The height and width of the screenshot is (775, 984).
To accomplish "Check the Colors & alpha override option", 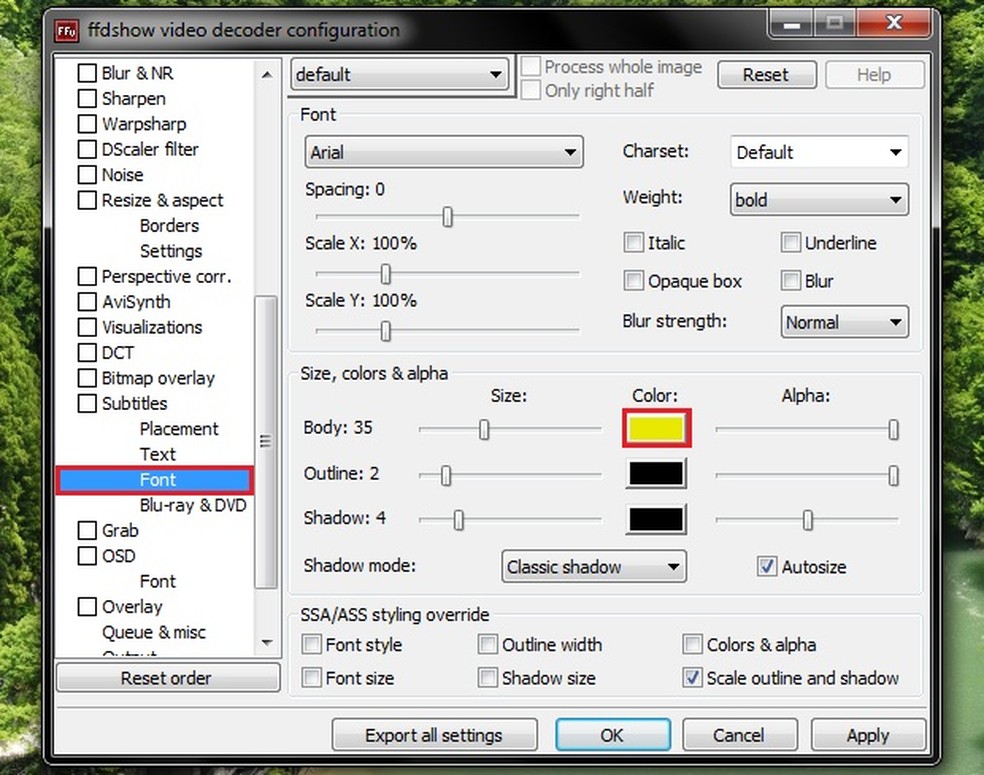I will pyautogui.click(x=692, y=644).
